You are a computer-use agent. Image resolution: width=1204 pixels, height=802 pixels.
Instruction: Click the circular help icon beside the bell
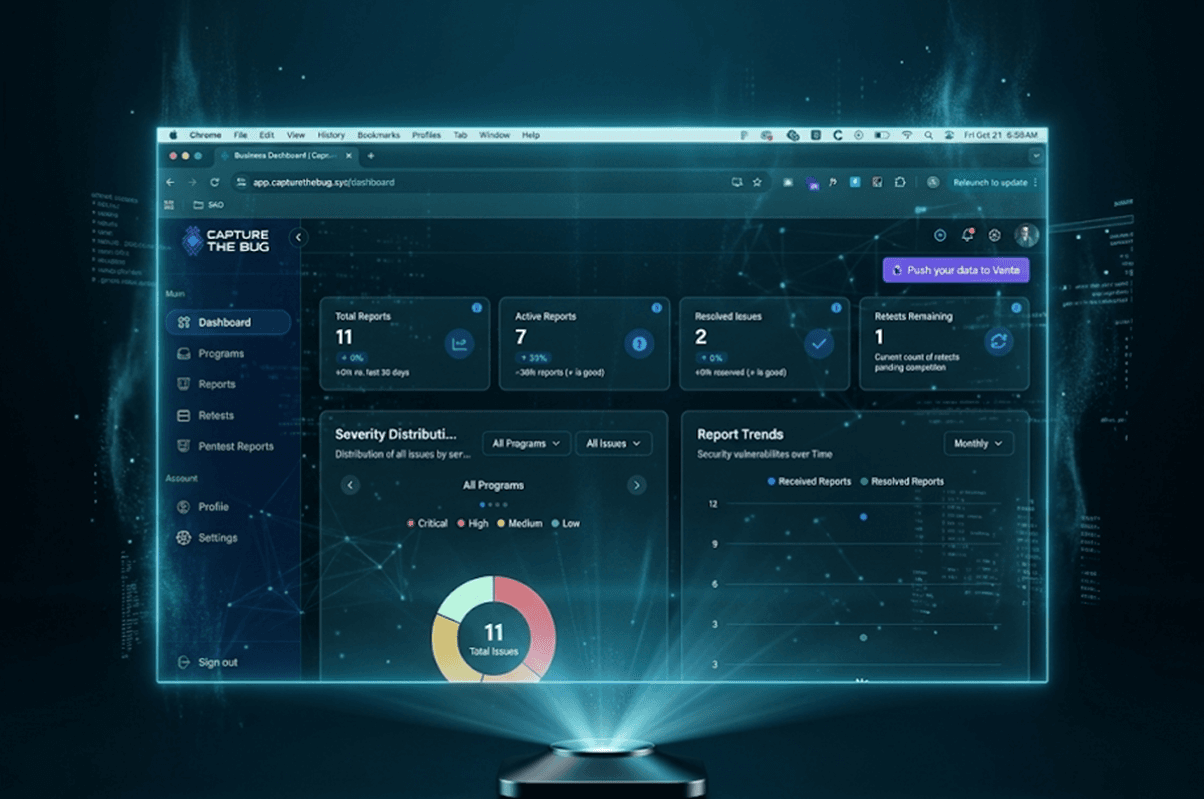pyautogui.click(x=940, y=235)
